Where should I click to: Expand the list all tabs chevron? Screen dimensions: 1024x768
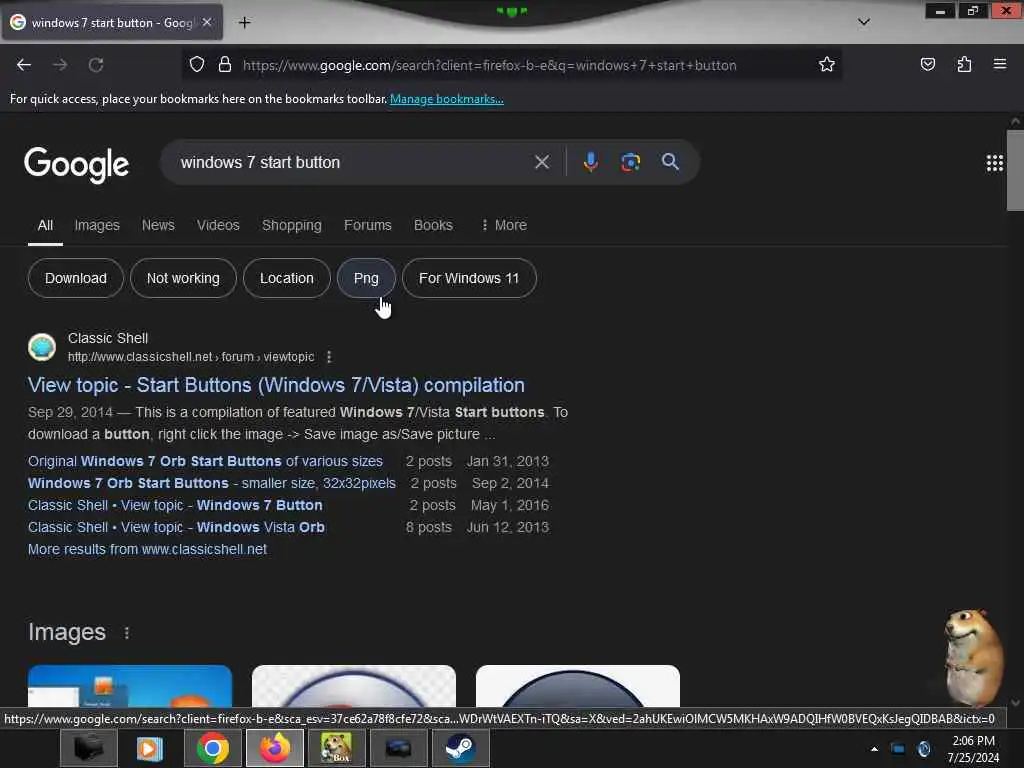863,22
